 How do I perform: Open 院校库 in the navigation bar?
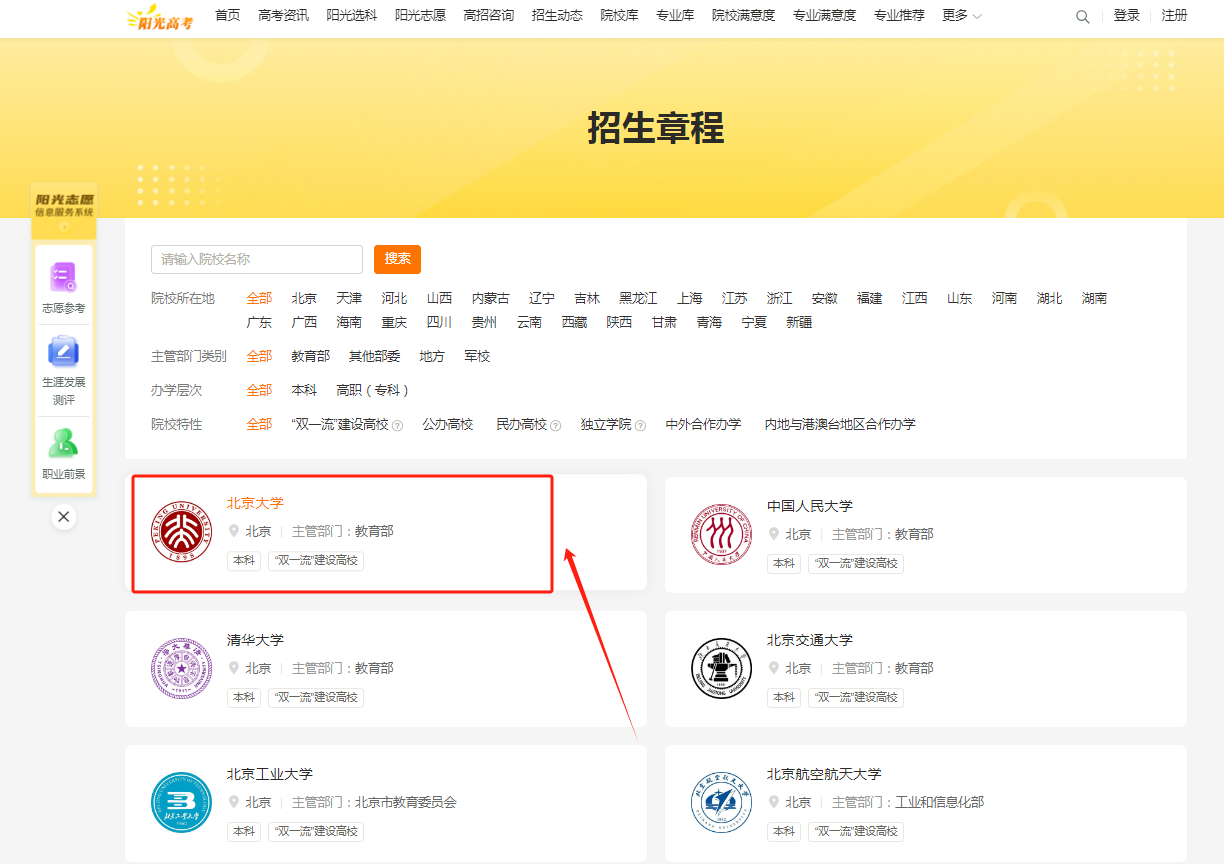(619, 15)
